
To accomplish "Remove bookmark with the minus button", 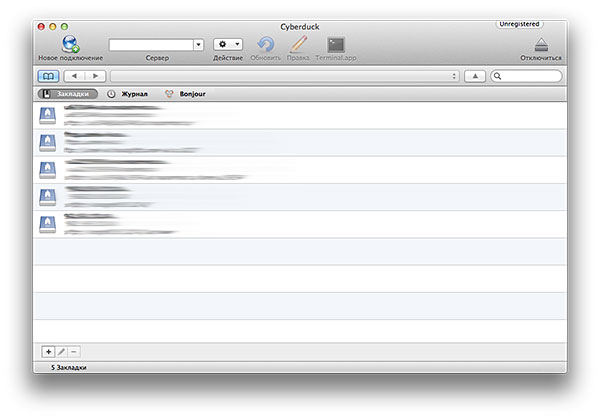I will [74, 352].
